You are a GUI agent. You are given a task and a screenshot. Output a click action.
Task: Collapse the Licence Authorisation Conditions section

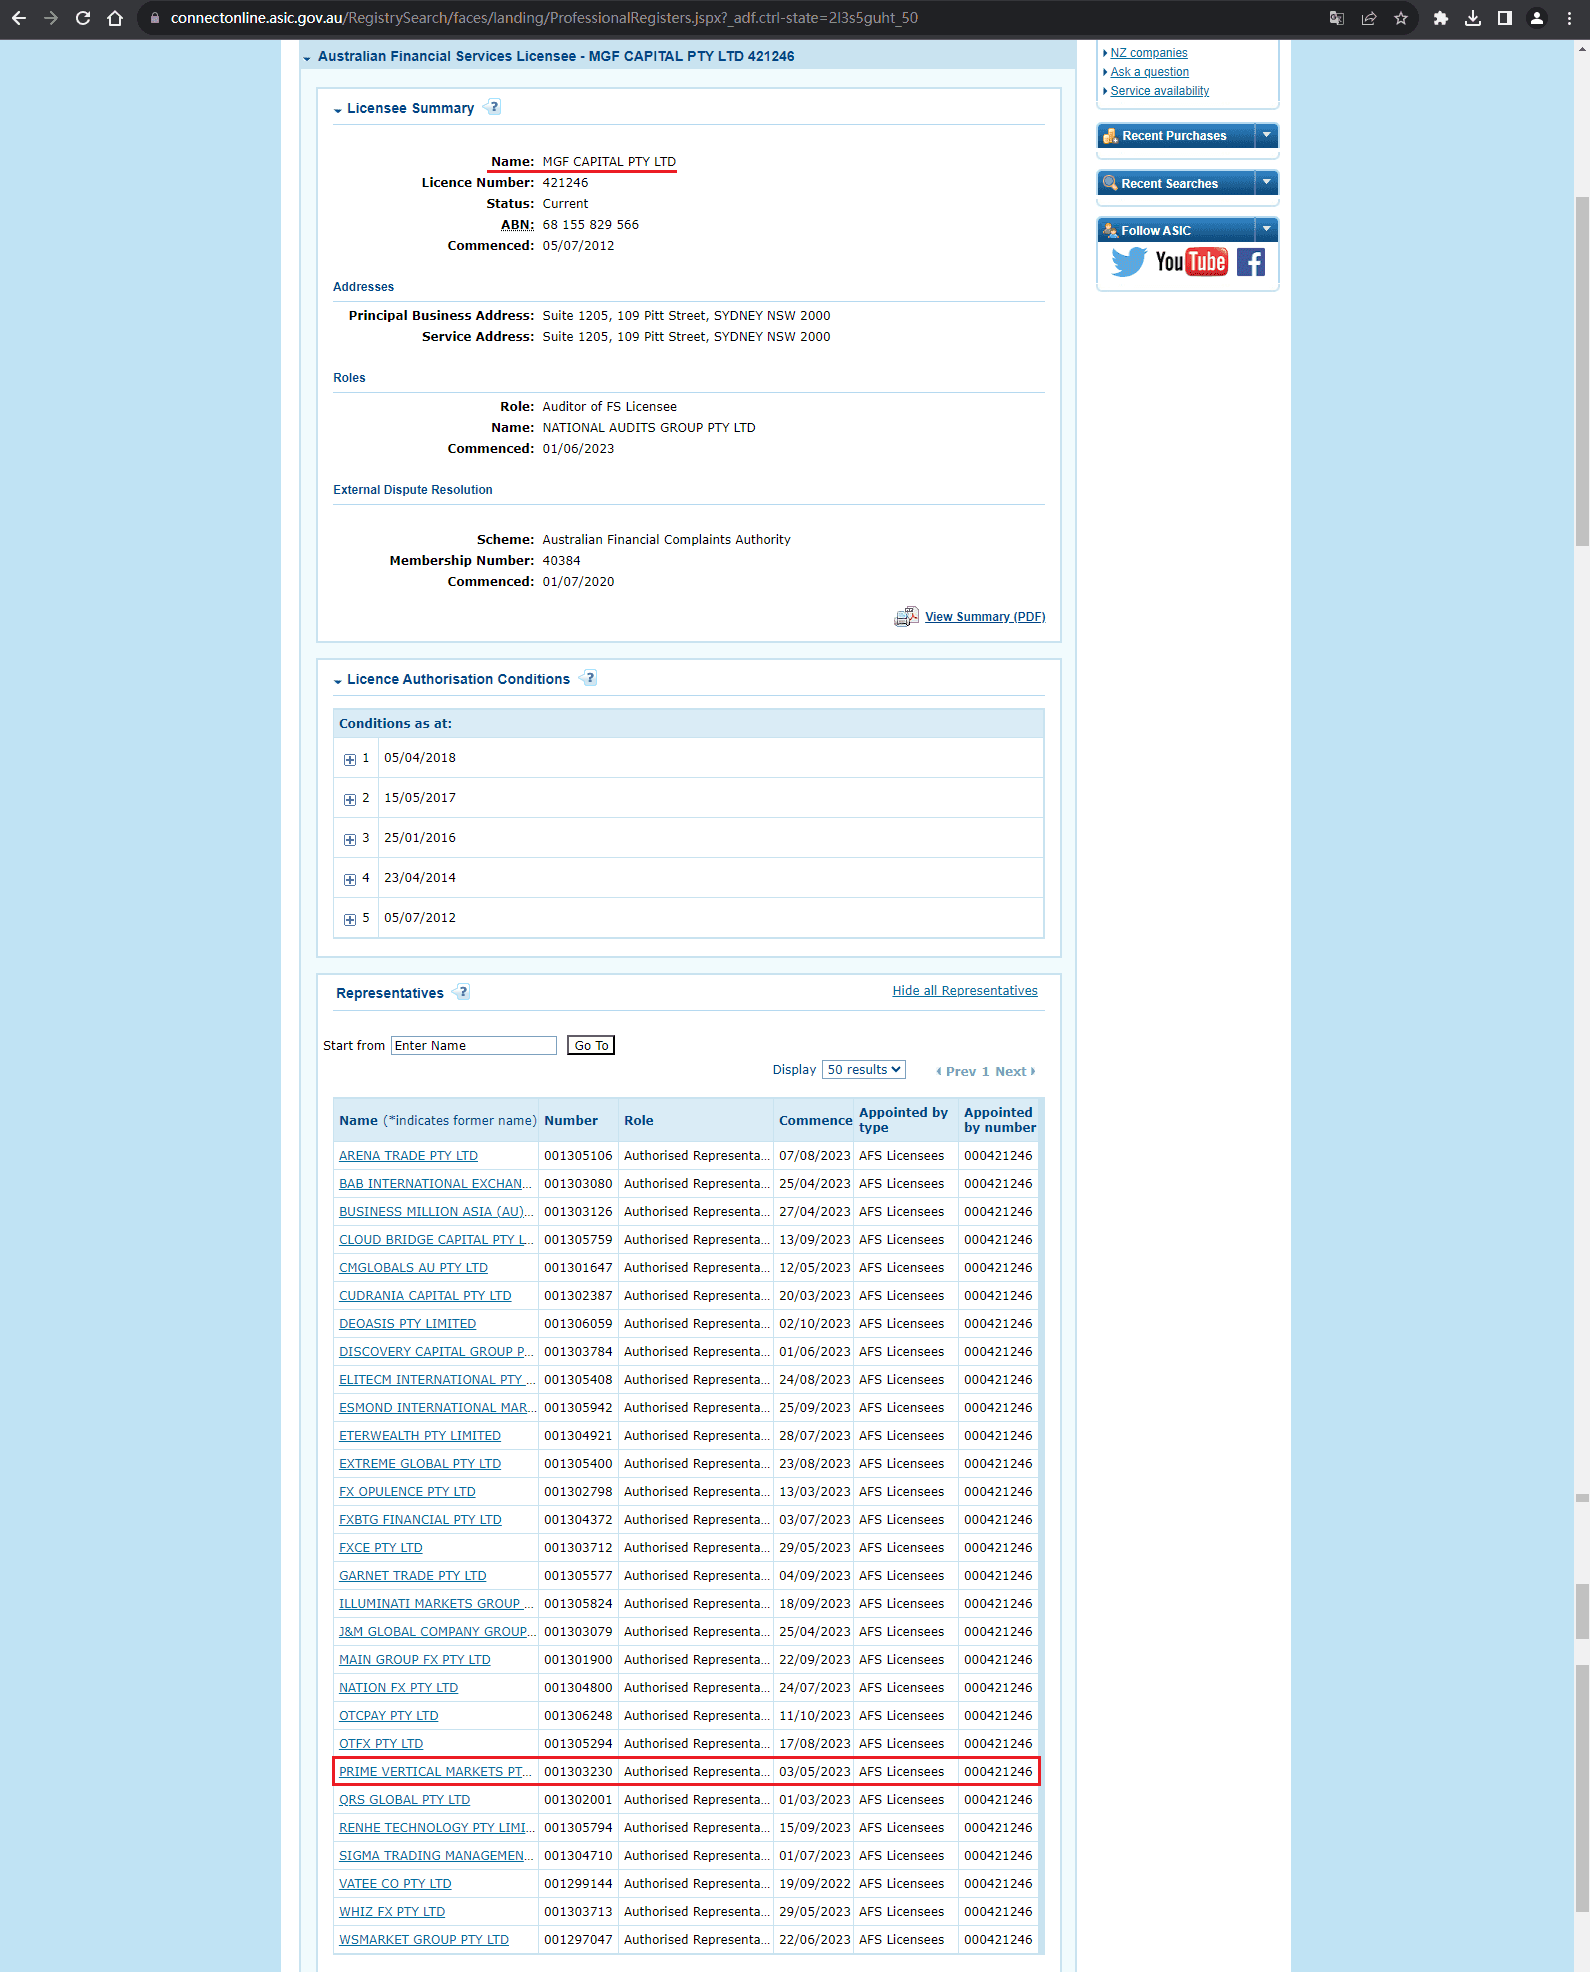[x=338, y=681]
